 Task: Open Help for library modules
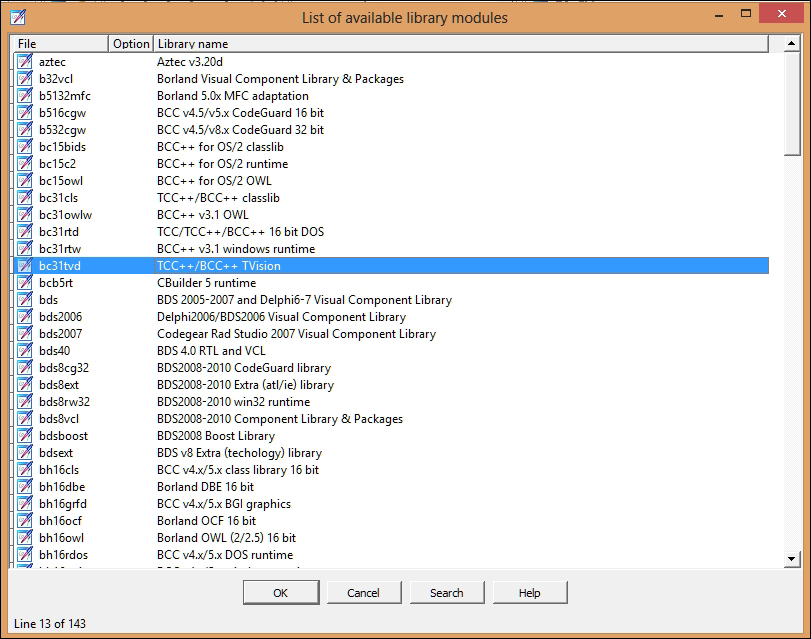click(x=530, y=592)
